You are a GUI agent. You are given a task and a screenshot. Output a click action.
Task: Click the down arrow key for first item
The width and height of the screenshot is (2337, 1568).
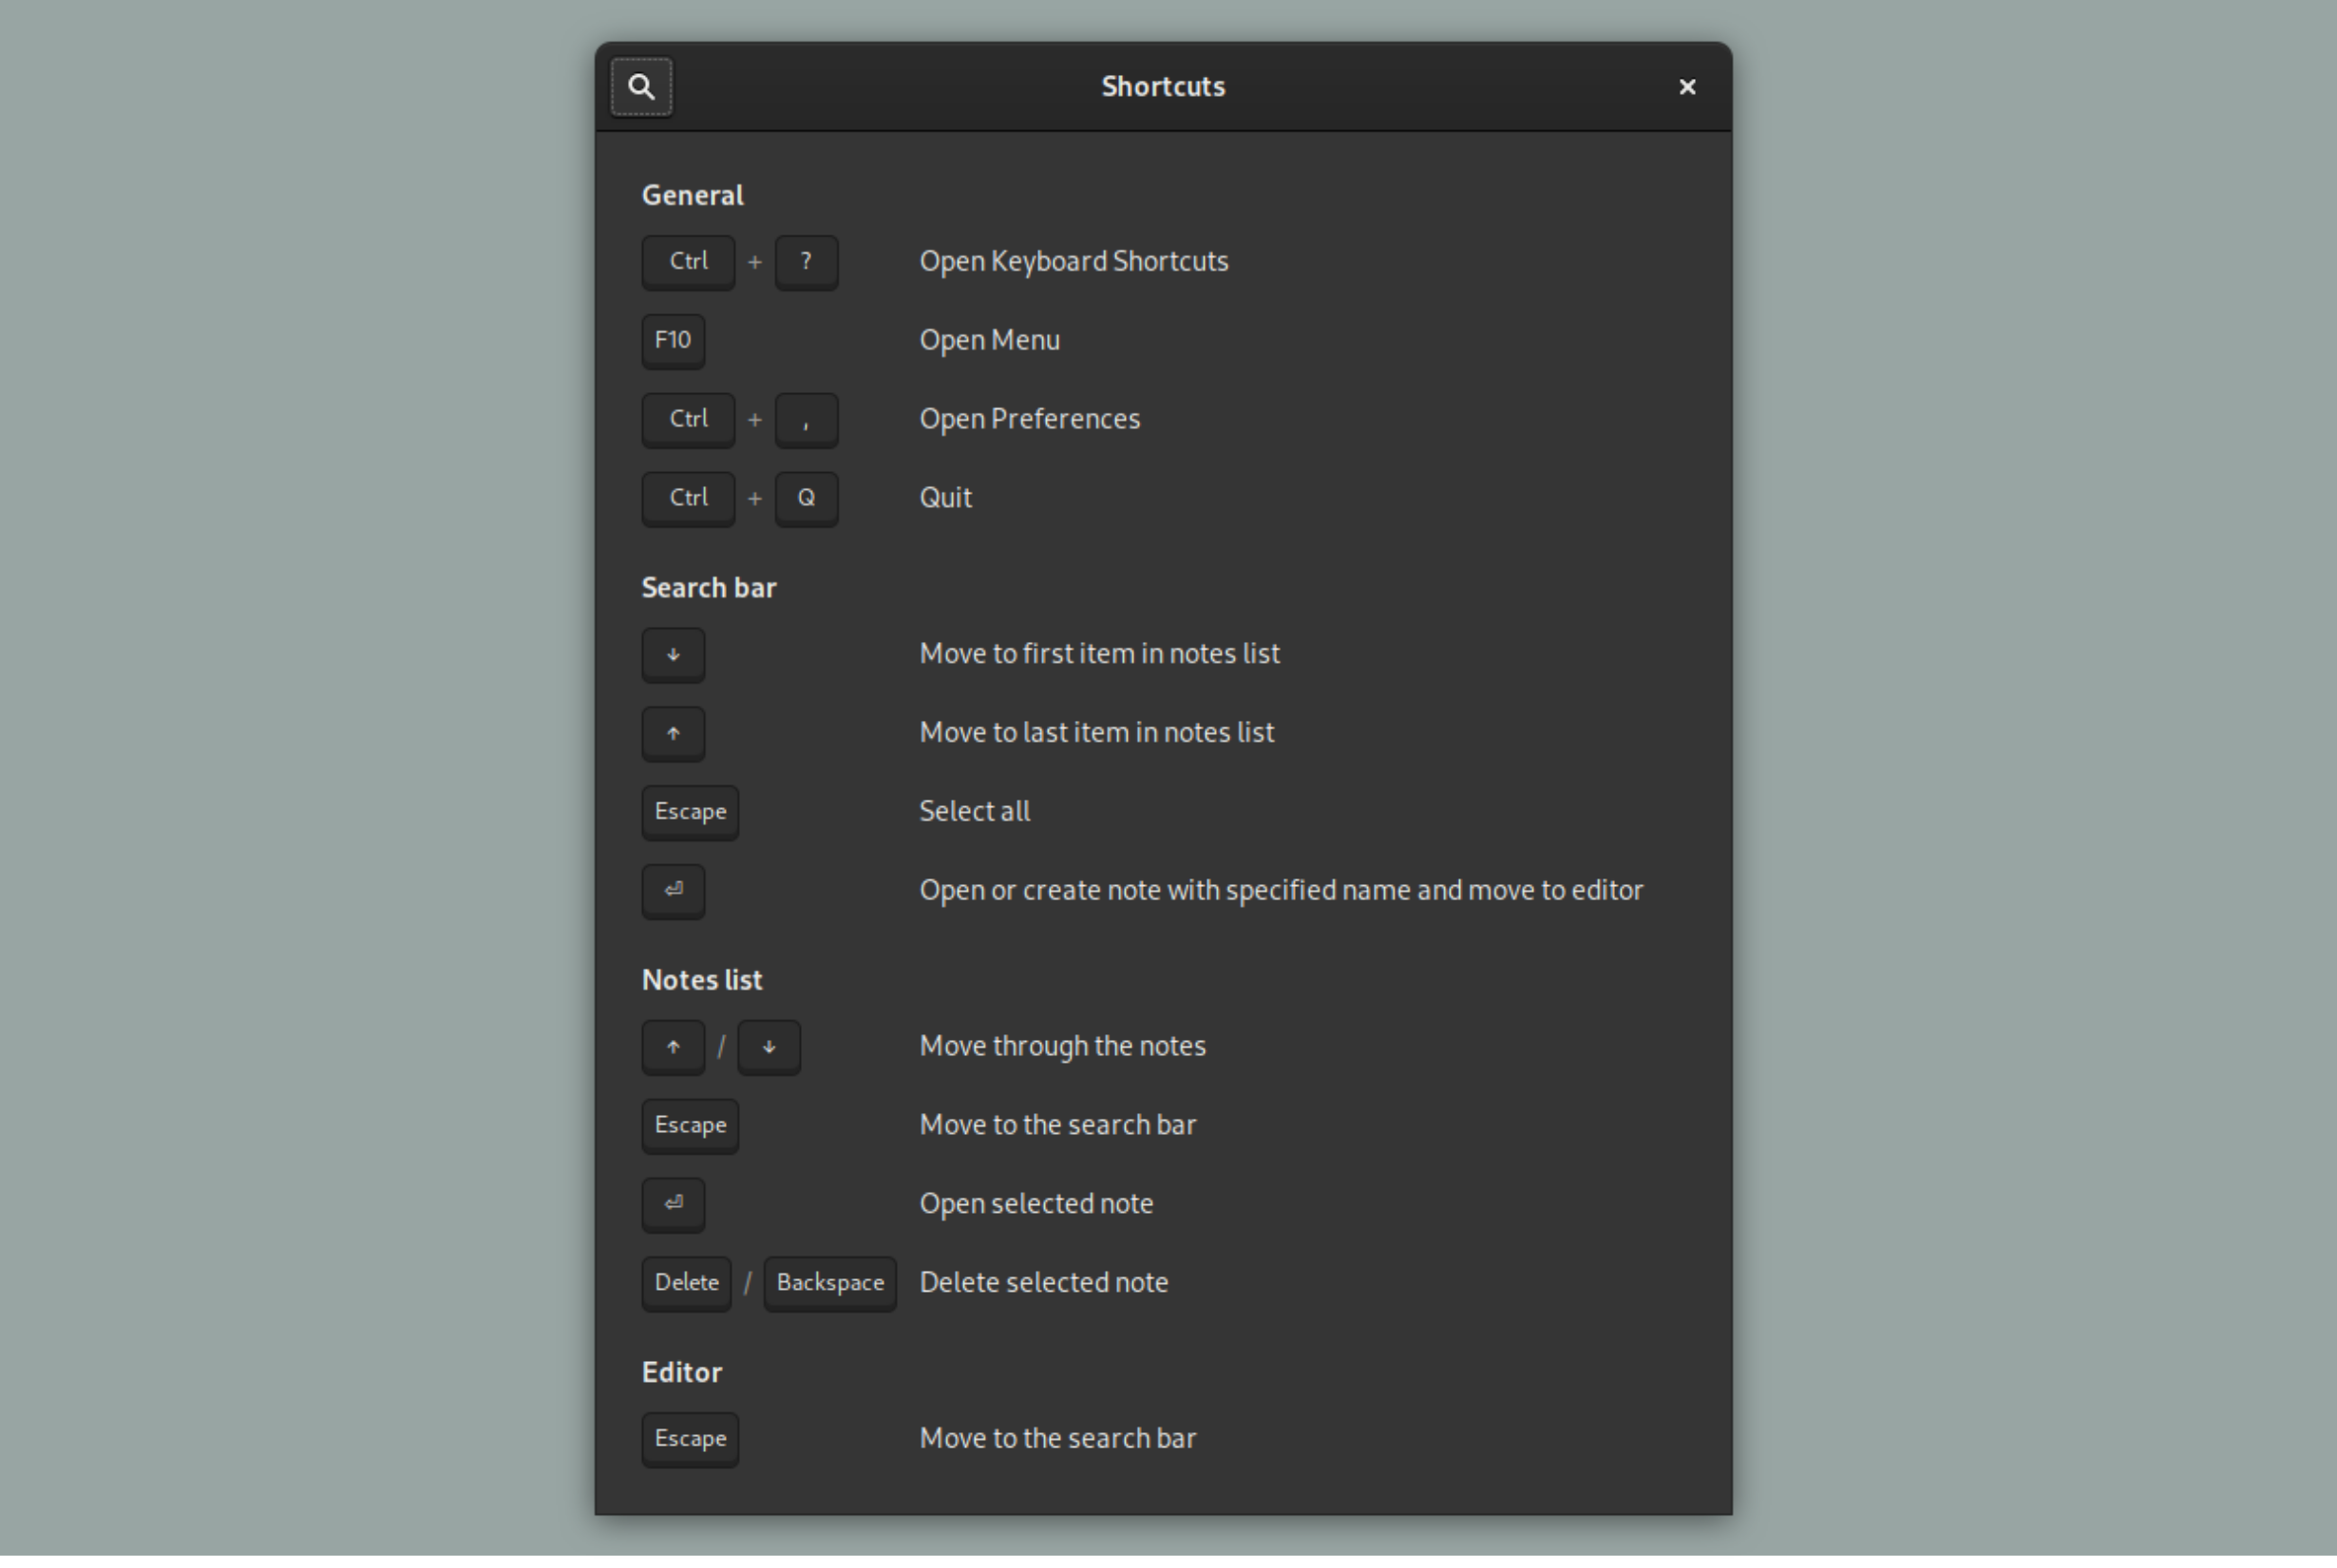[673, 655]
